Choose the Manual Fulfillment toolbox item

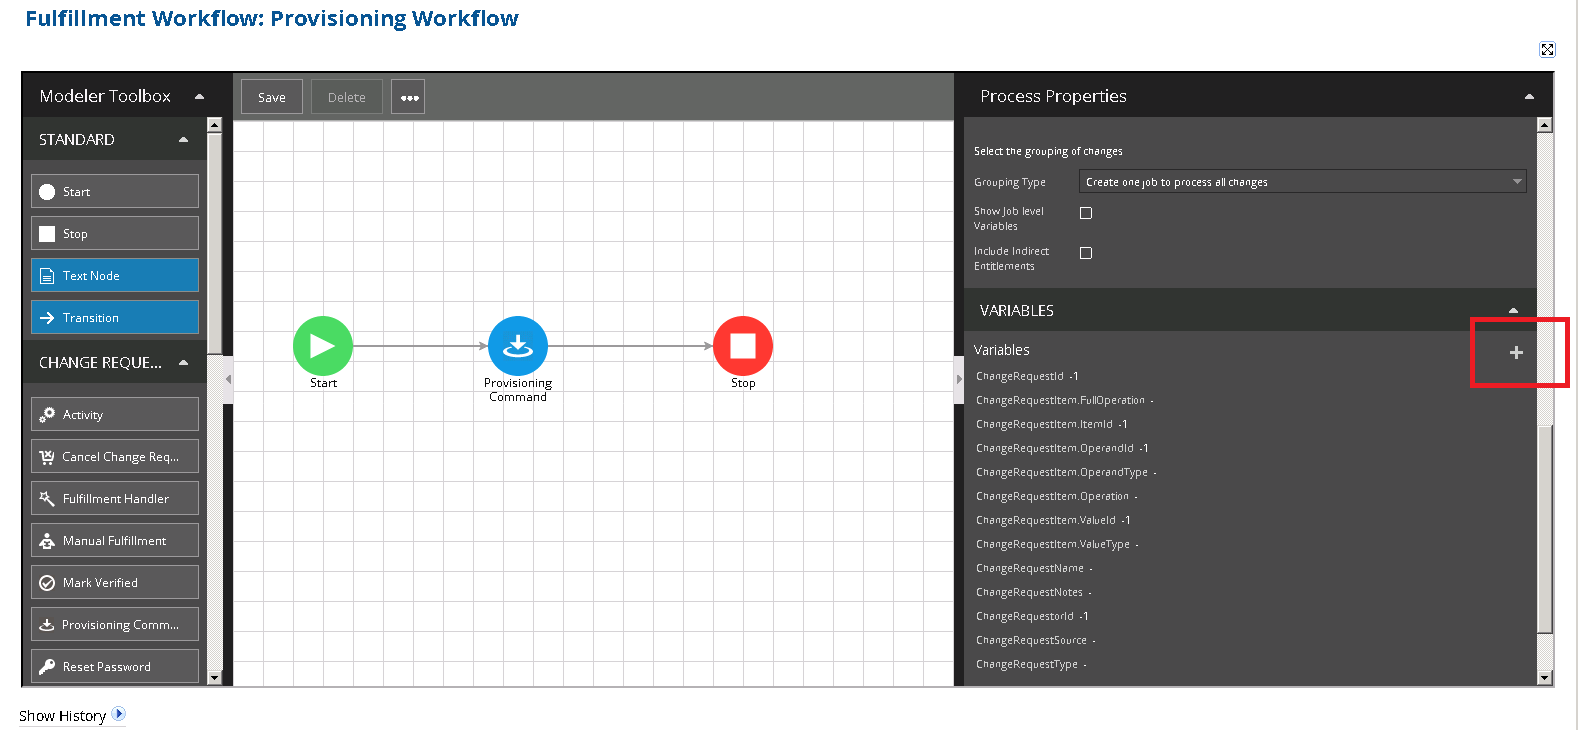pos(115,540)
